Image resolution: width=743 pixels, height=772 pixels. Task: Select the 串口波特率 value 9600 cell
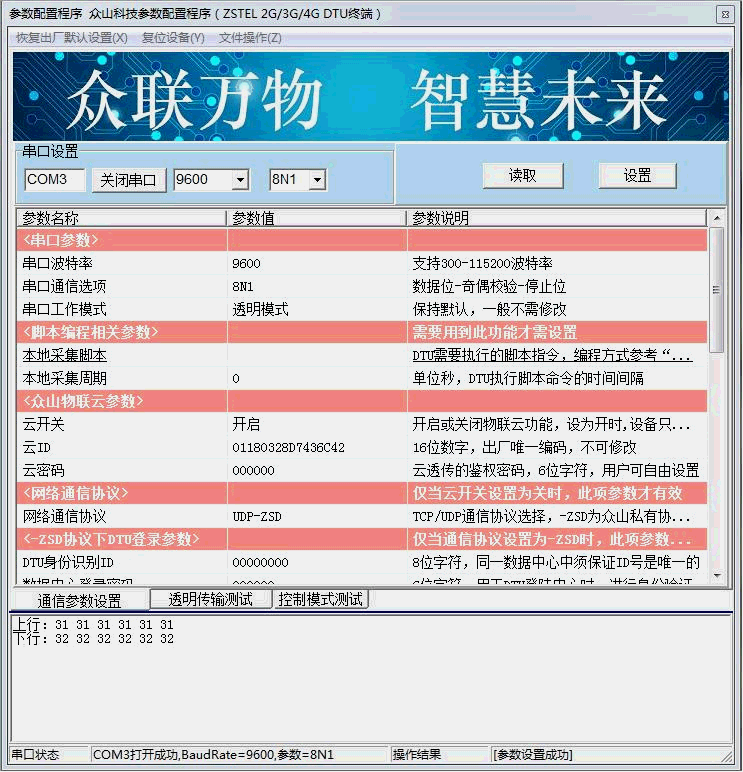pos(317,263)
